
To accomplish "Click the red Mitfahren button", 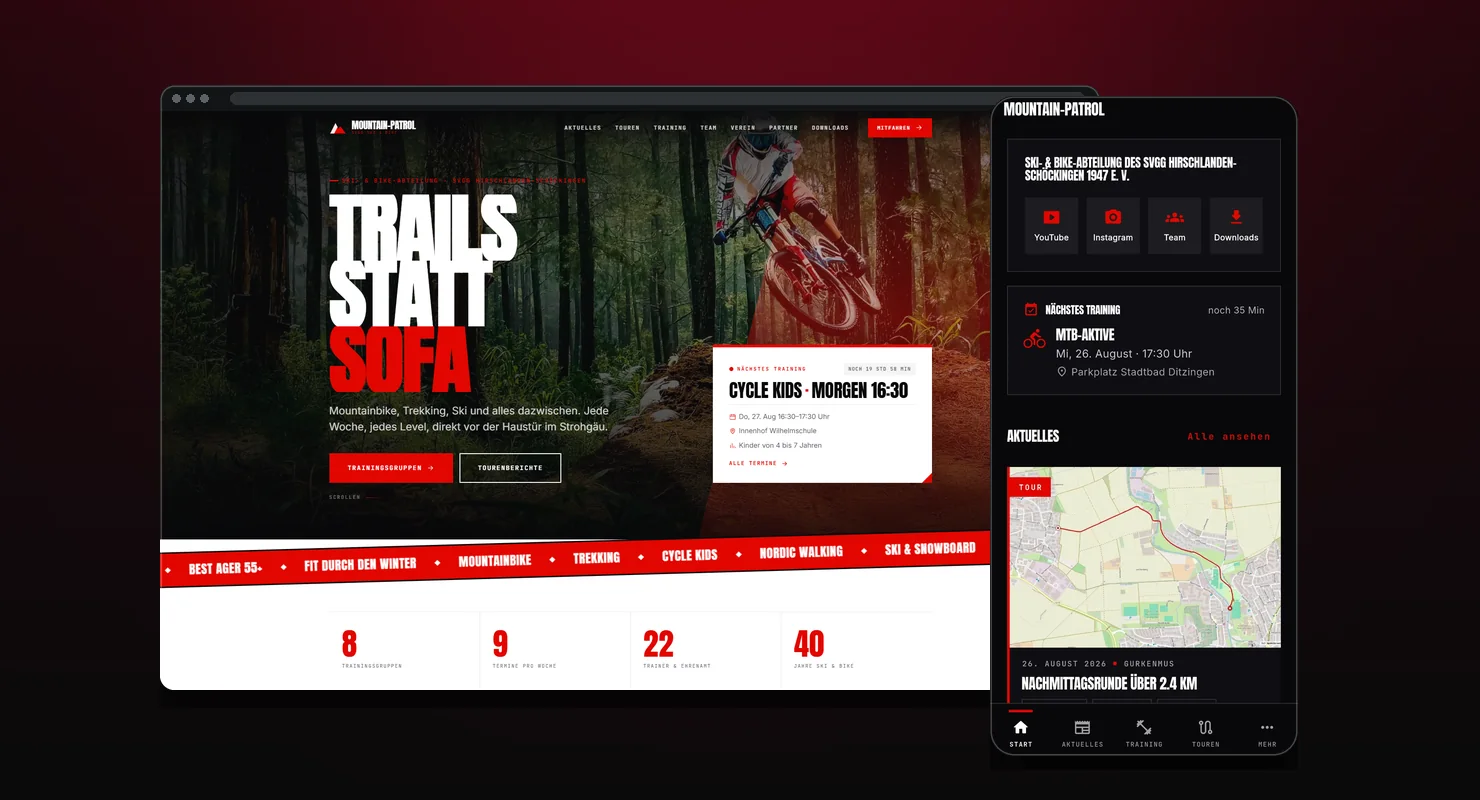I will [x=900, y=128].
